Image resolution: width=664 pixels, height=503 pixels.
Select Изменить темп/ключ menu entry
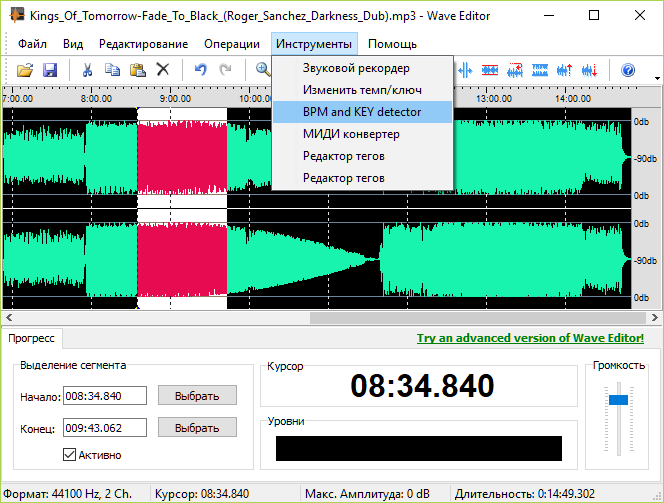coord(362,90)
